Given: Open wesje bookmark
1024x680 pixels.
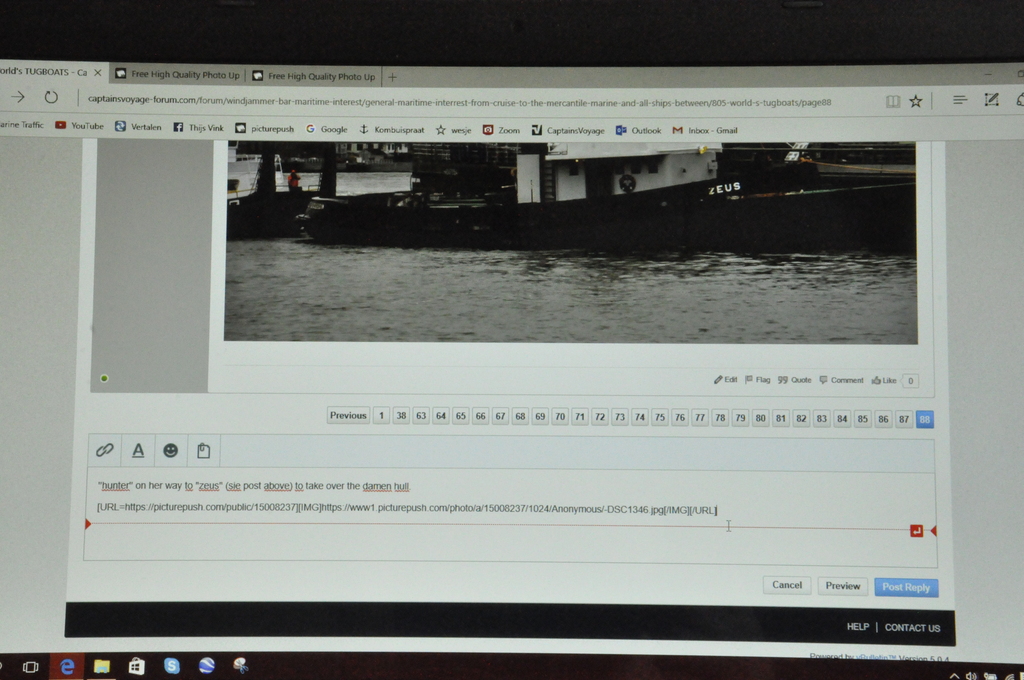Looking at the screenshot, I should click(x=453, y=130).
